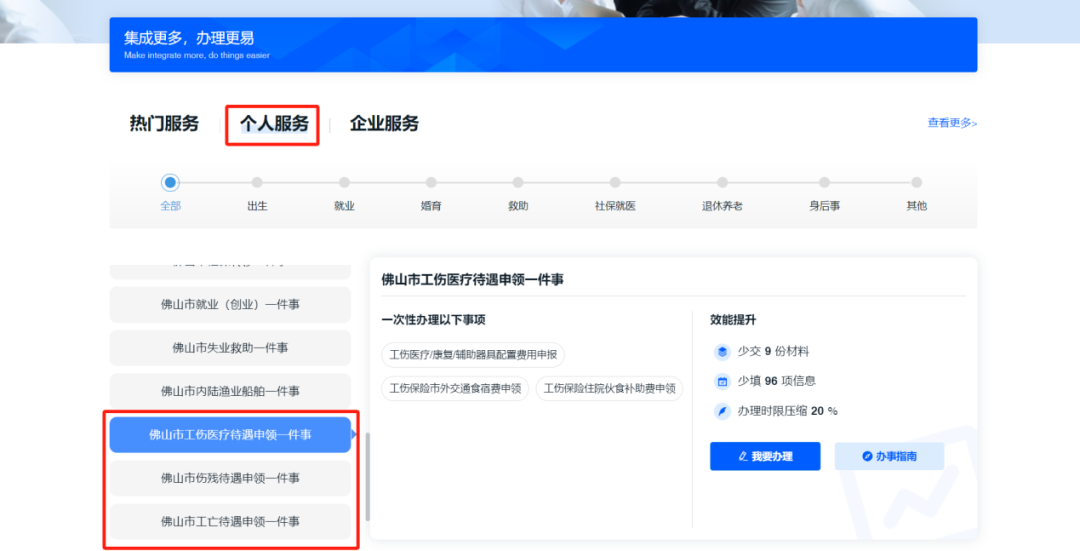Click the 少填信息 form icon

(x=722, y=382)
